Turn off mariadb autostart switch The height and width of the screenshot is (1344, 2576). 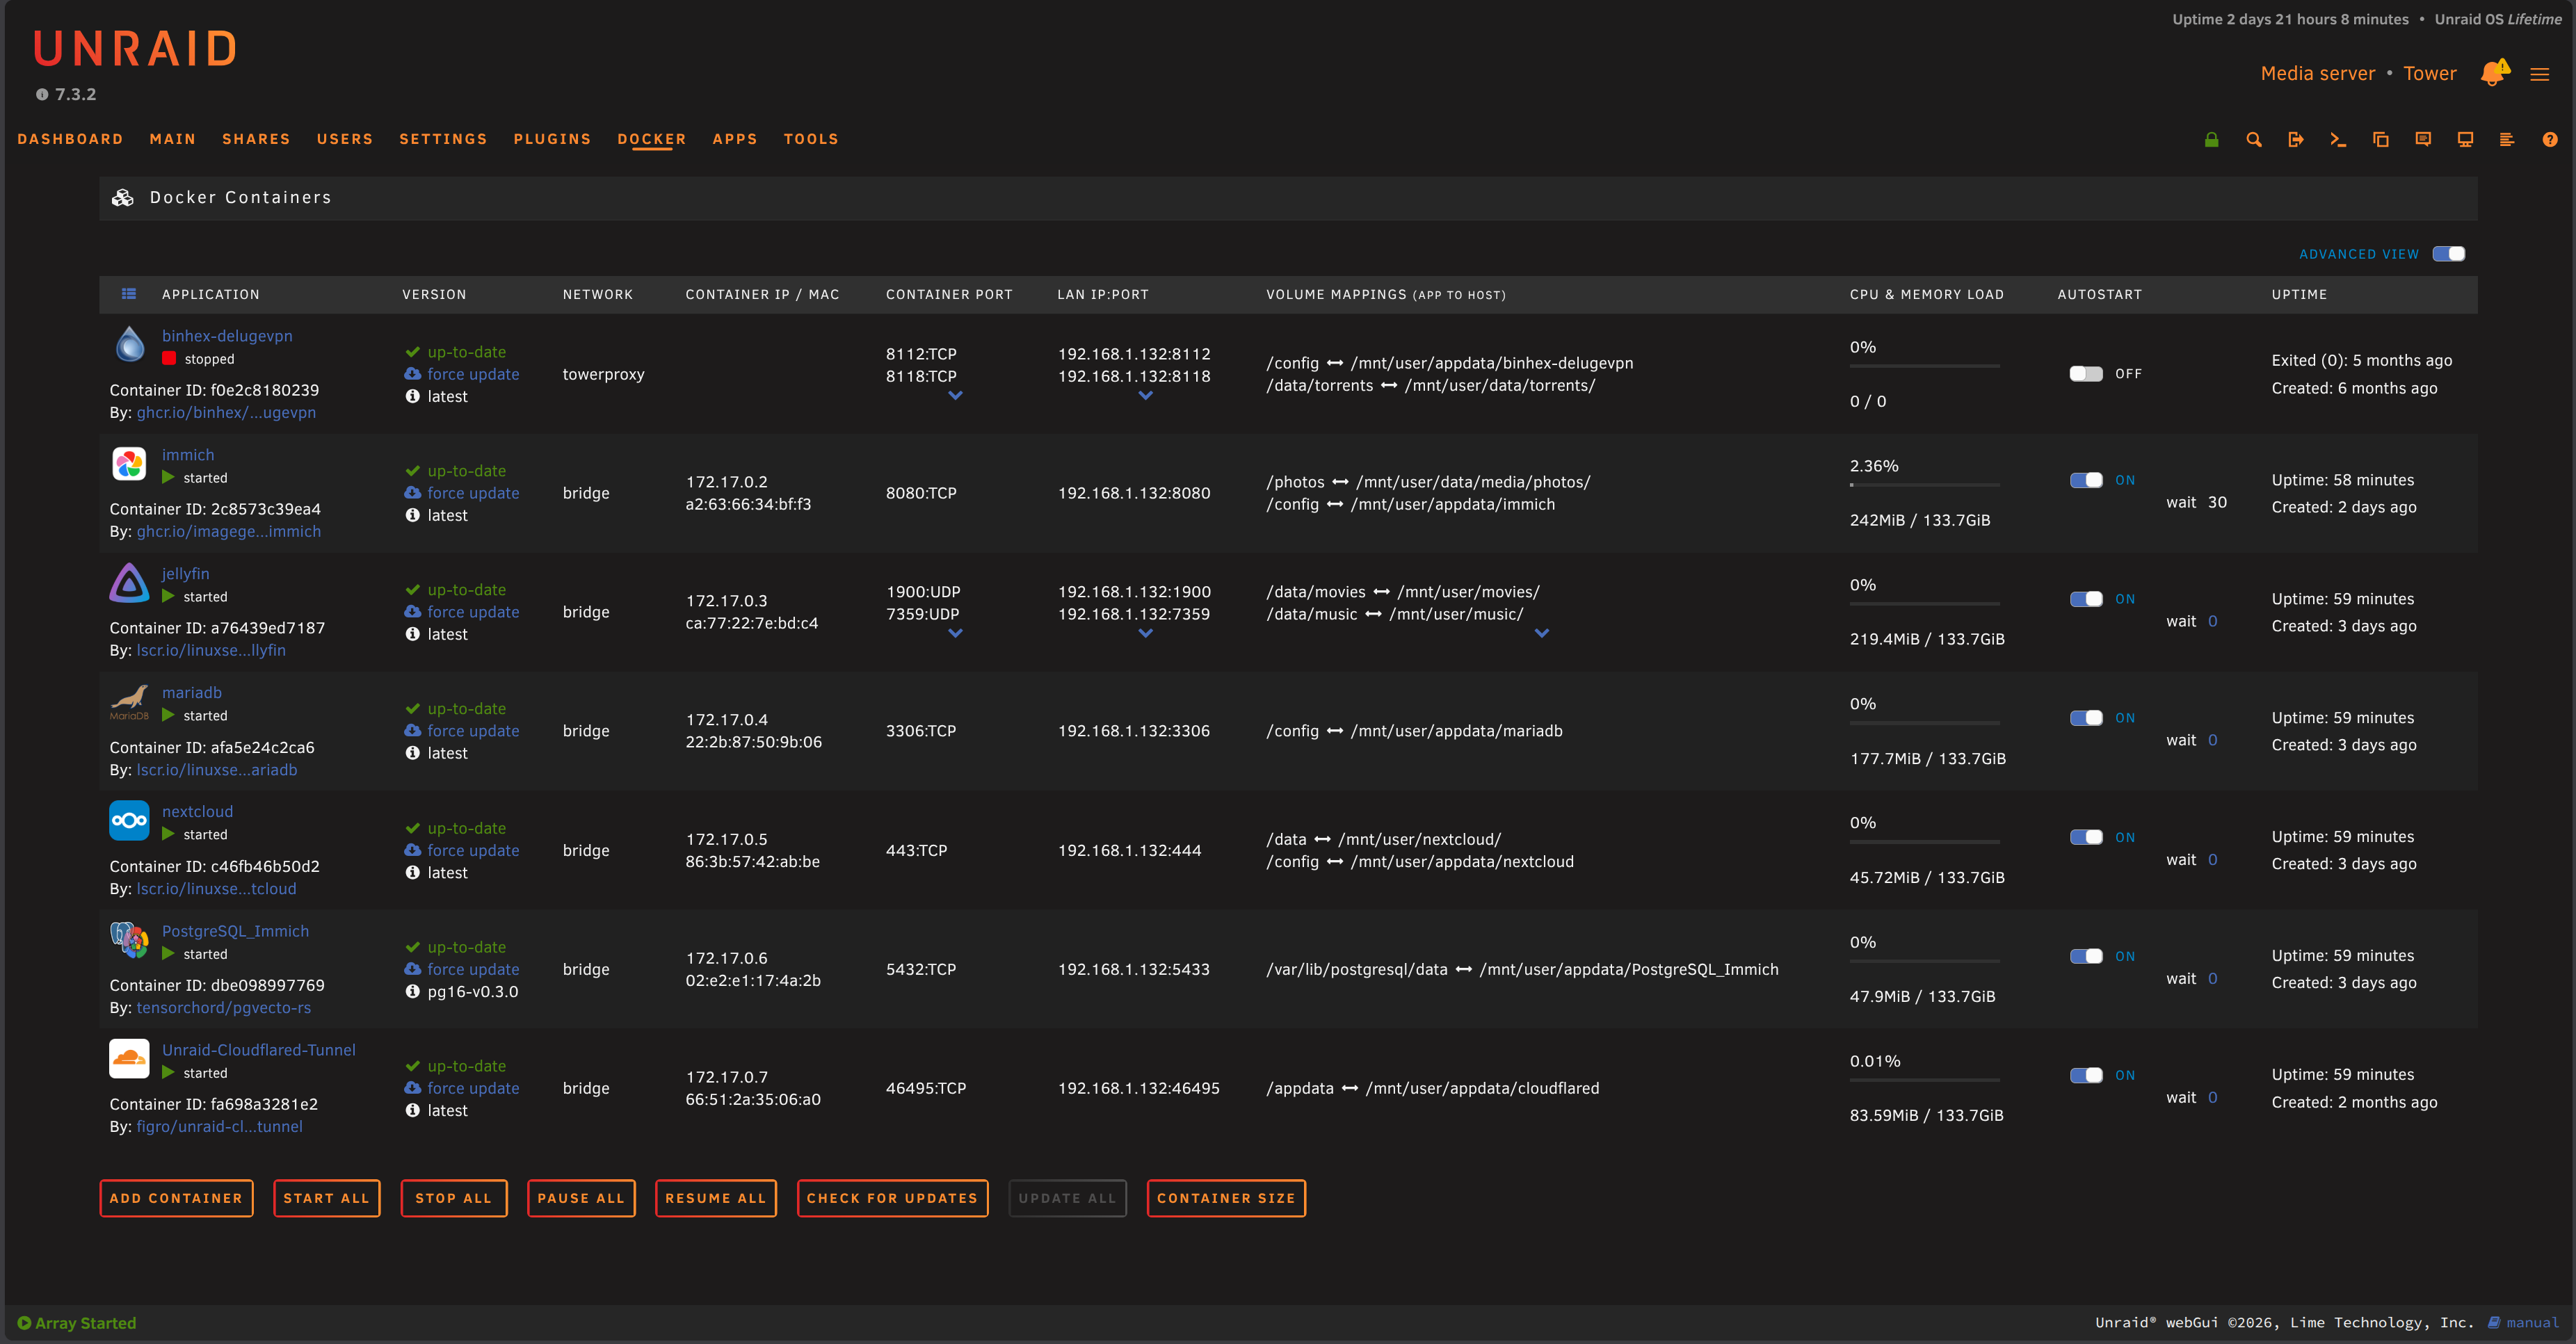(2086, 719)
